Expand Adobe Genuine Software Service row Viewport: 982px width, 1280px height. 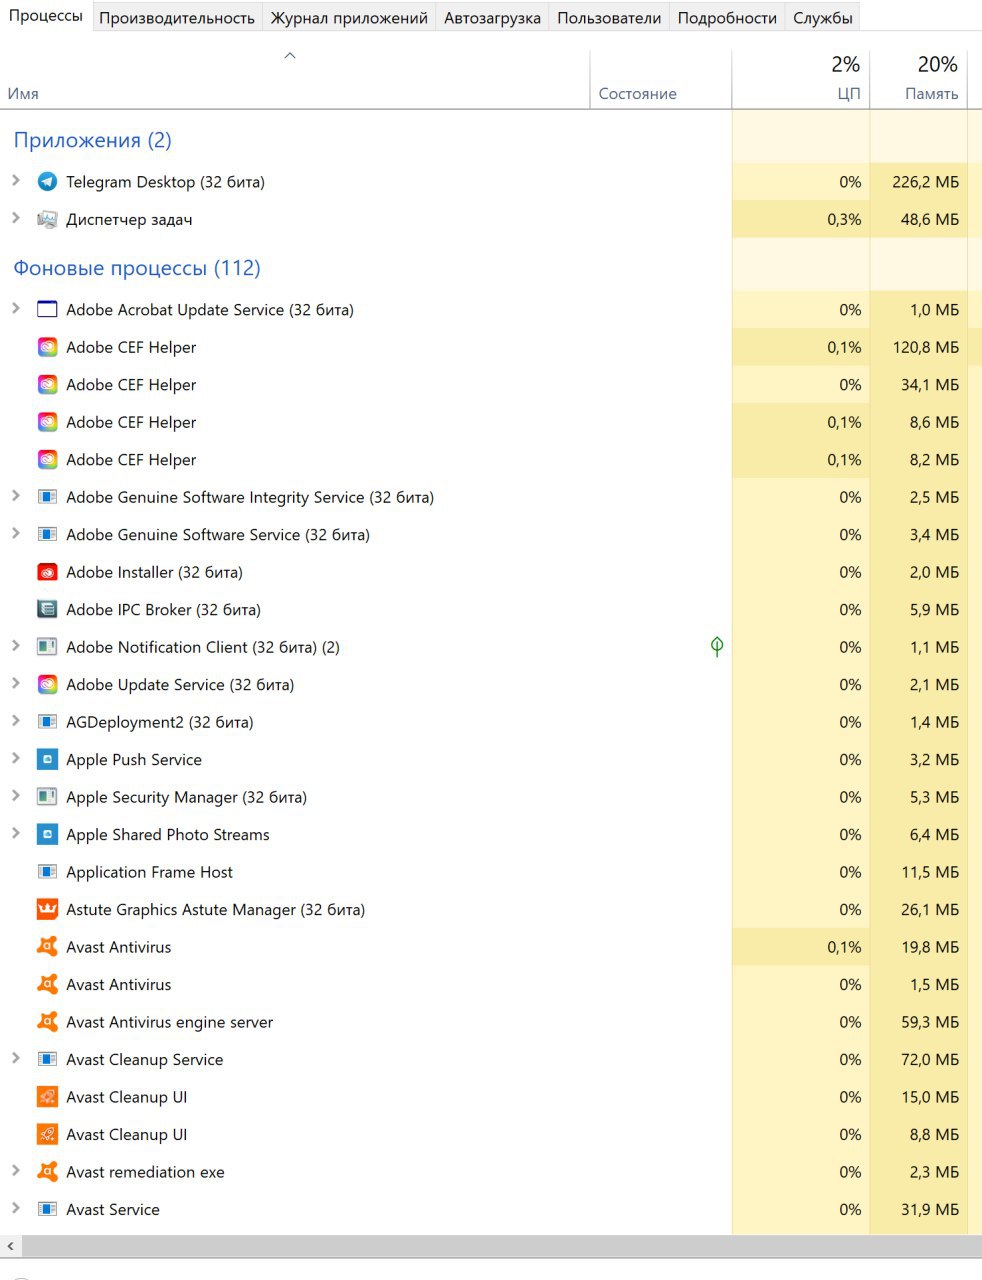pyautogui.click(x=15, y=533)
